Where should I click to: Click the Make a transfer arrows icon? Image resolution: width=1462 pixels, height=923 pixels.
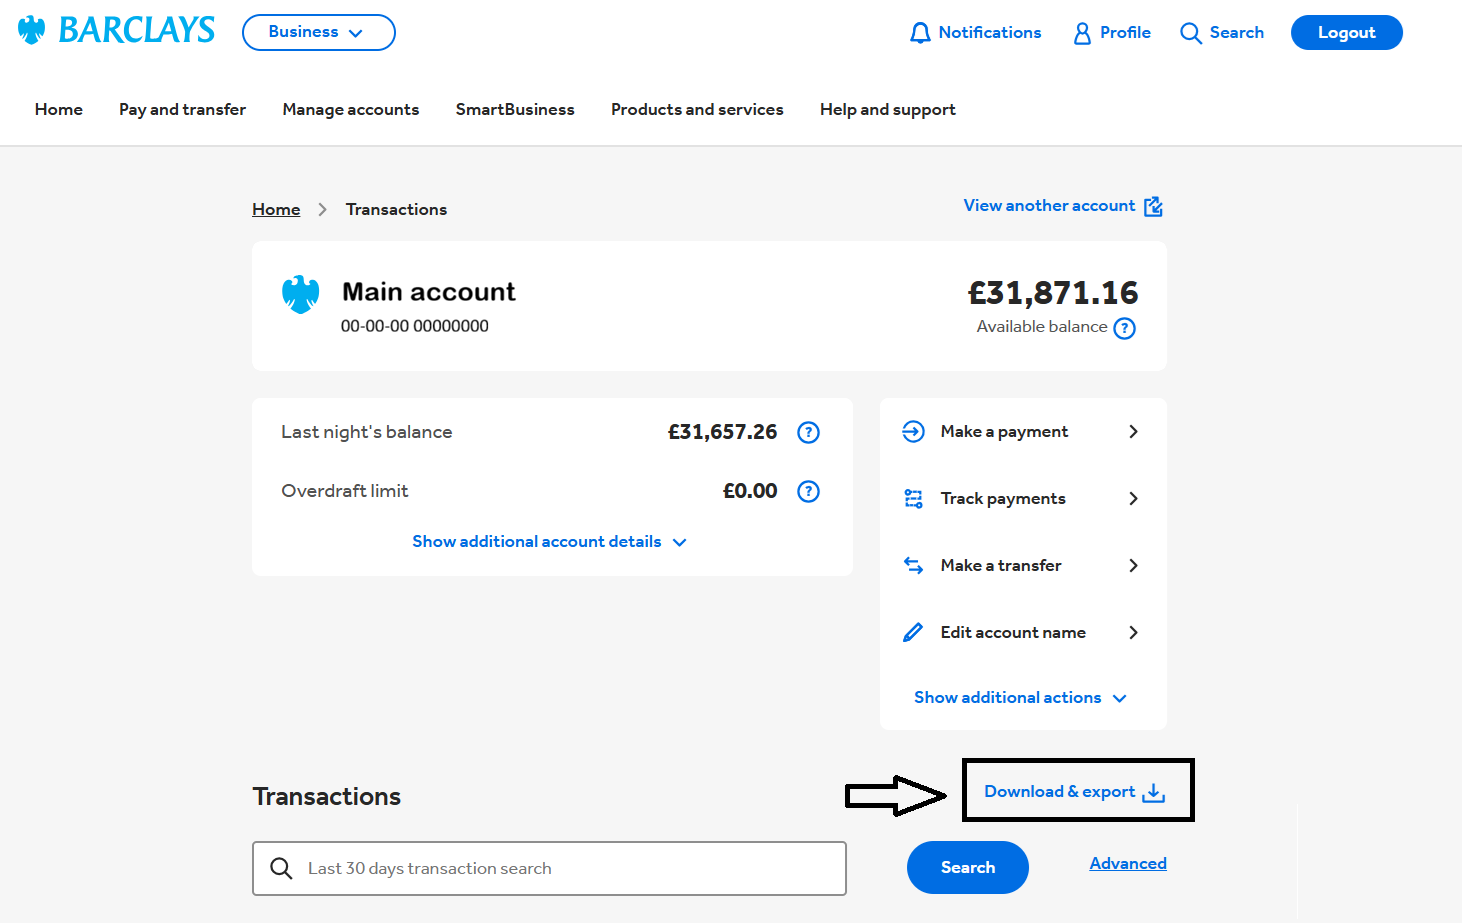click(x=913, y=565)
